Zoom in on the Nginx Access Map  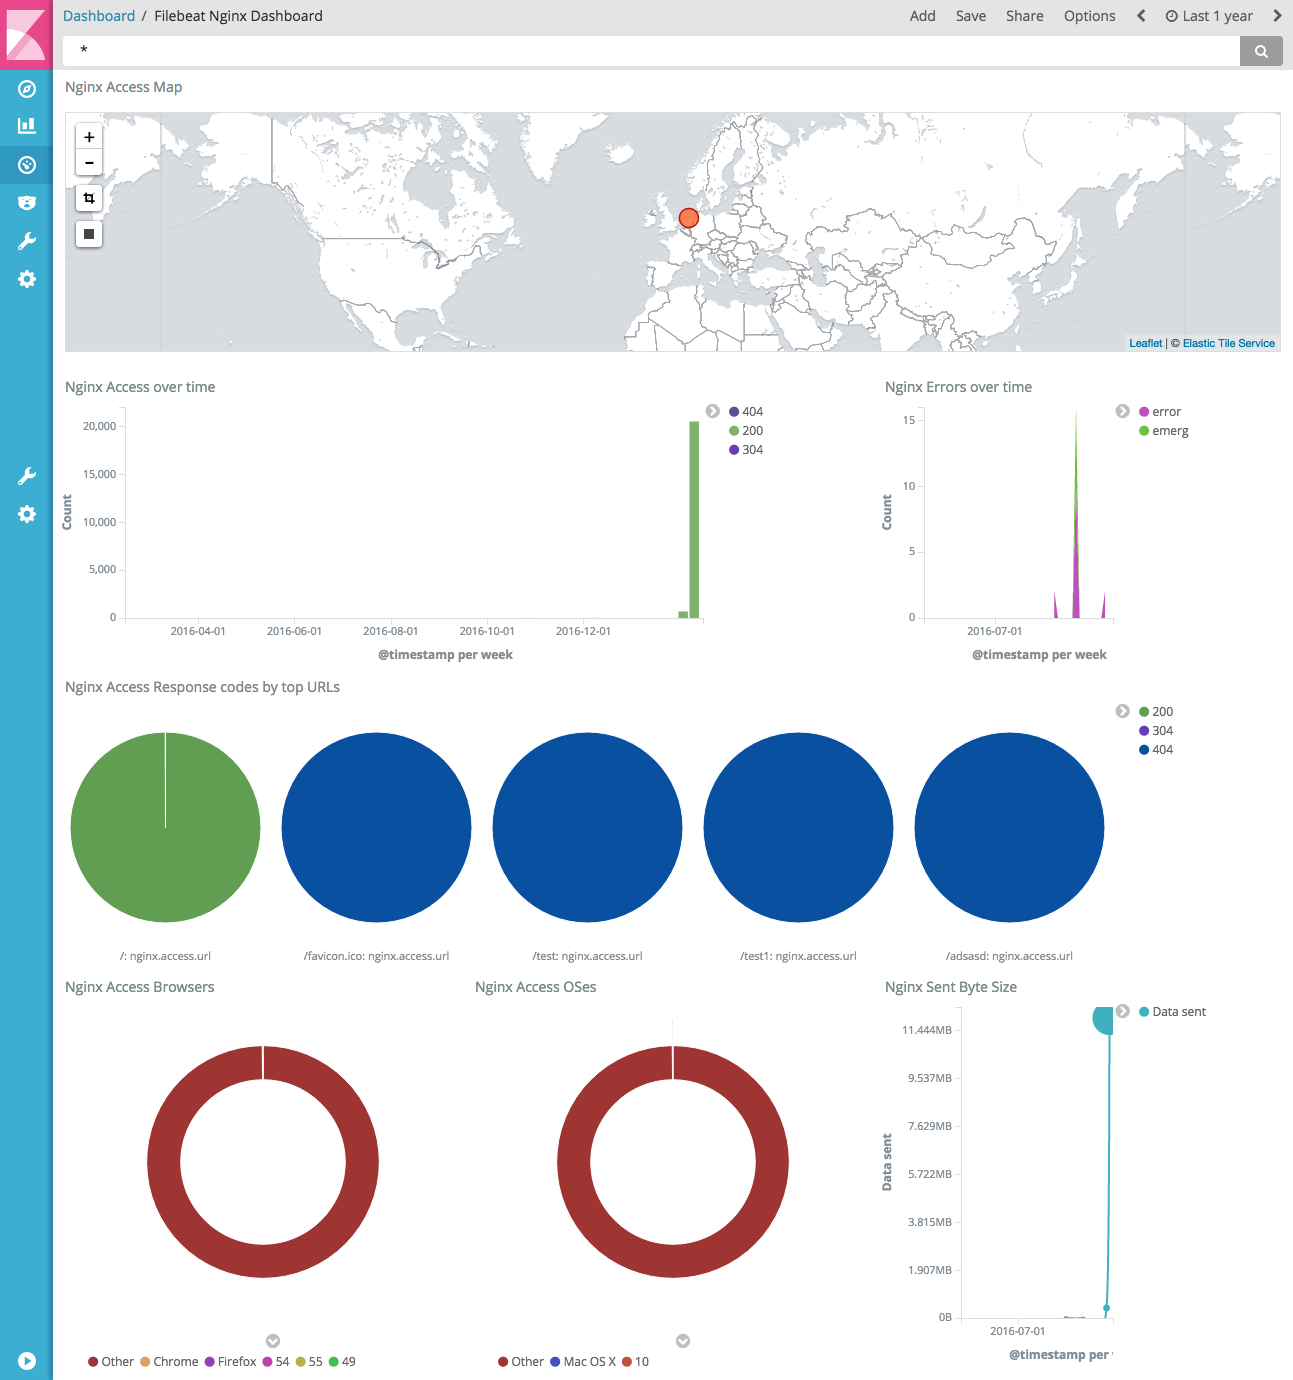88,136
